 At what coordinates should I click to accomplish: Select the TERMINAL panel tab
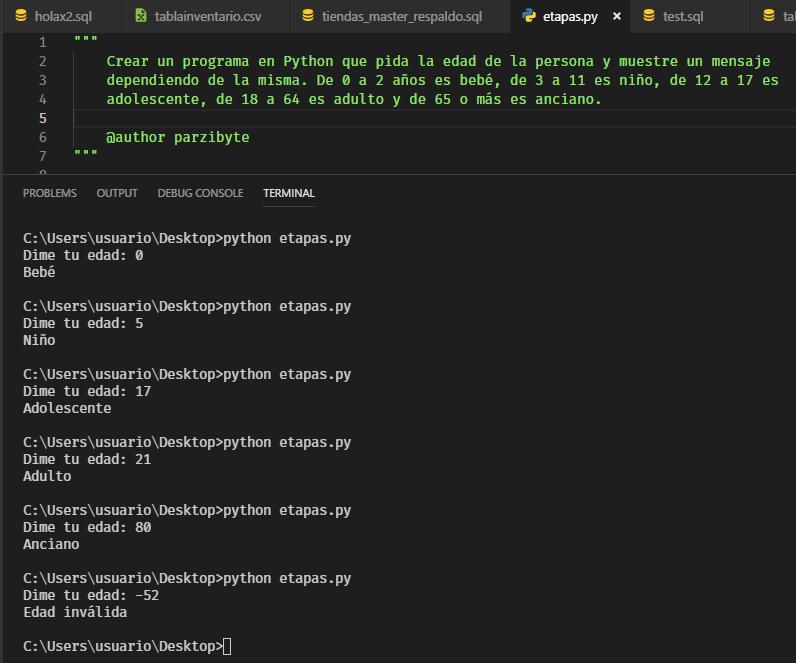coord(288,193)
